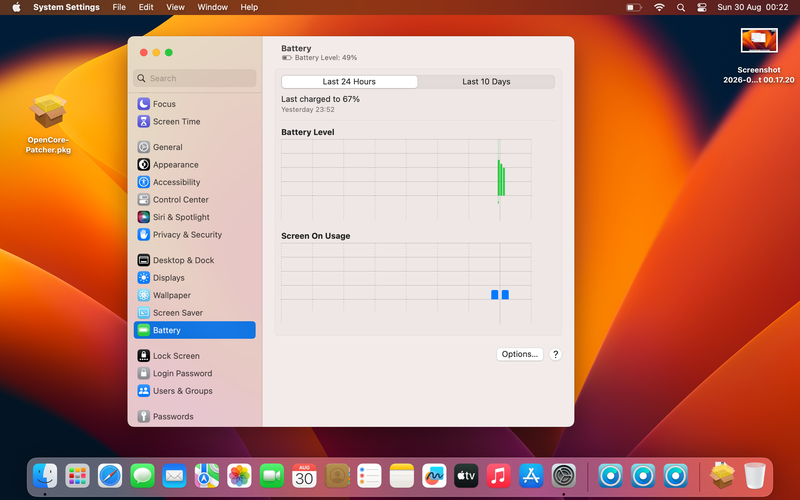The image size is (800, 500).
Task: Open Control Center from menu bar
Action: [702, 7]
